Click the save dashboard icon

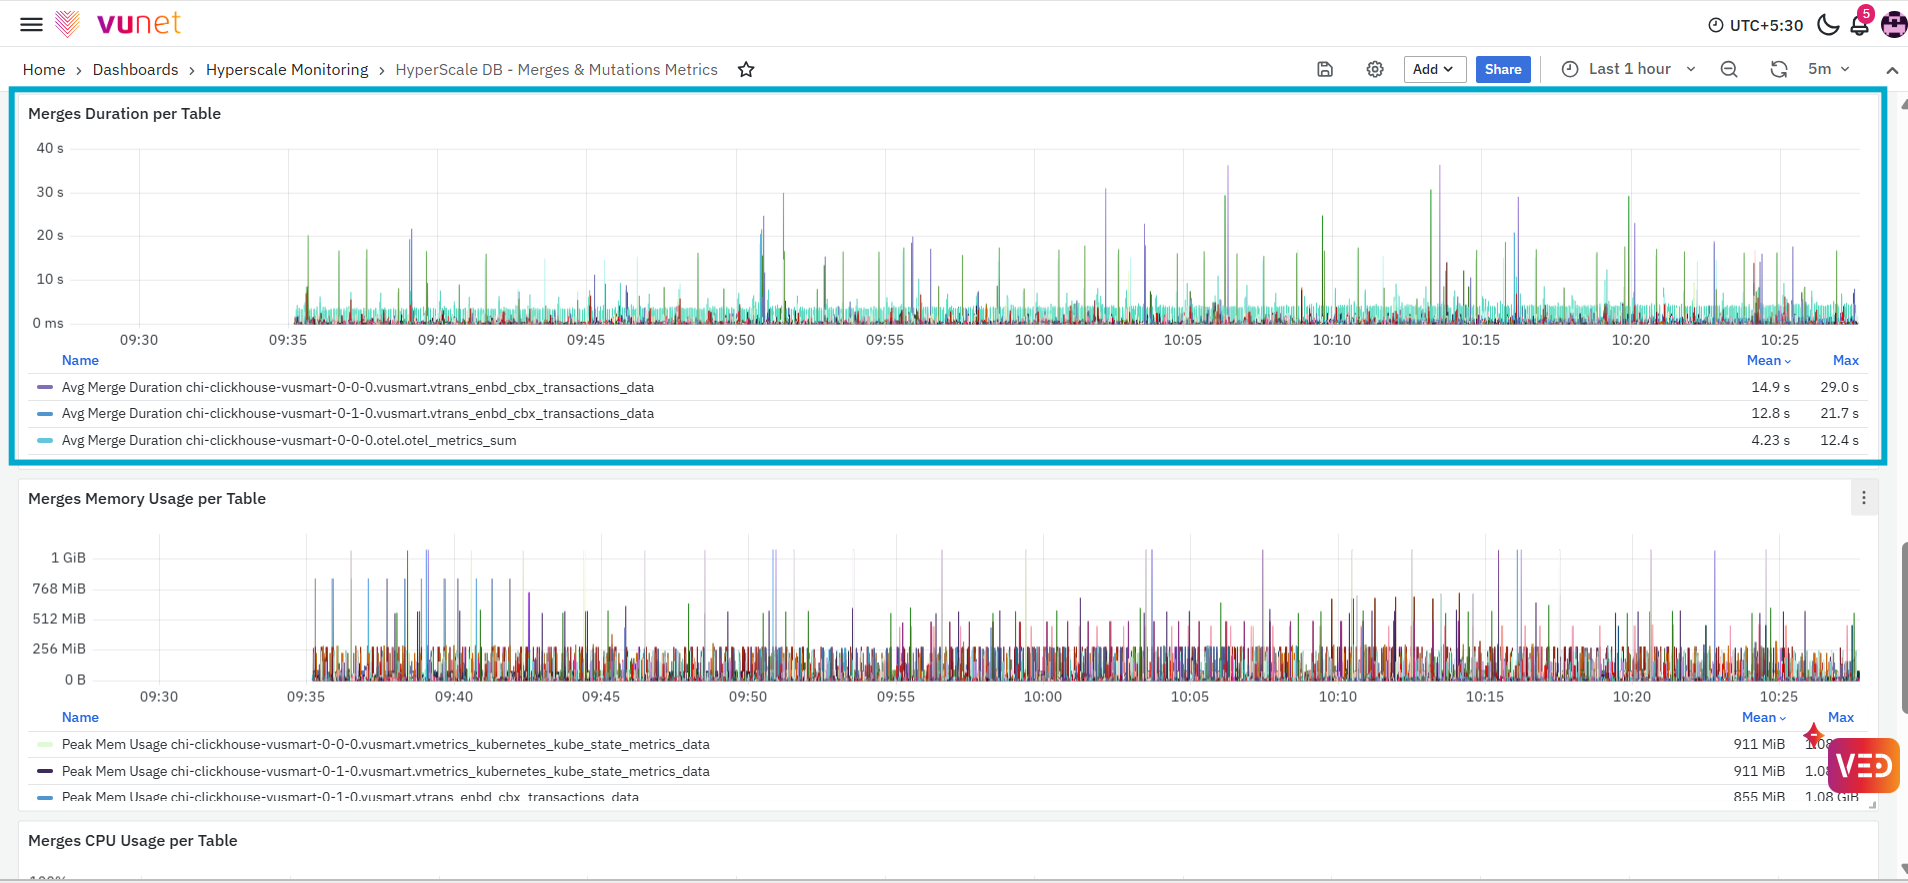coord(1325,69)
